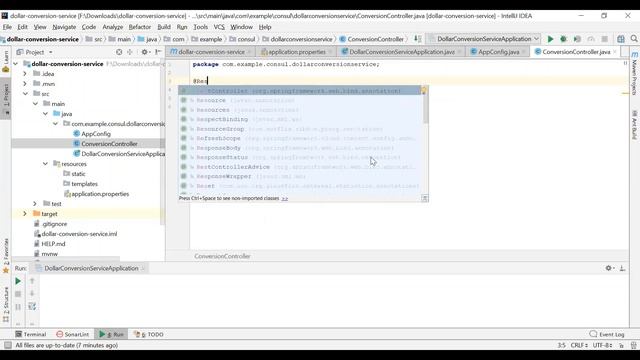Switch to DollarConversionServiceApplication.java editor tab
Viewport: 640px width, 360px height.
click(x=402, y=52)
